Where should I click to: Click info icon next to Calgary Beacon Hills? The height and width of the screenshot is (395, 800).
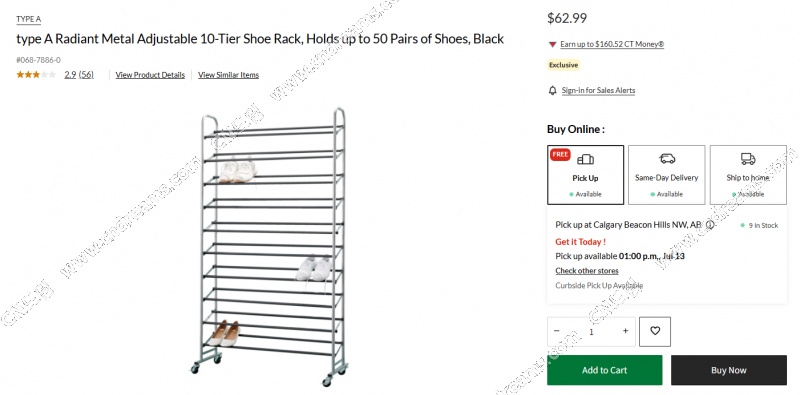[710, 225]
